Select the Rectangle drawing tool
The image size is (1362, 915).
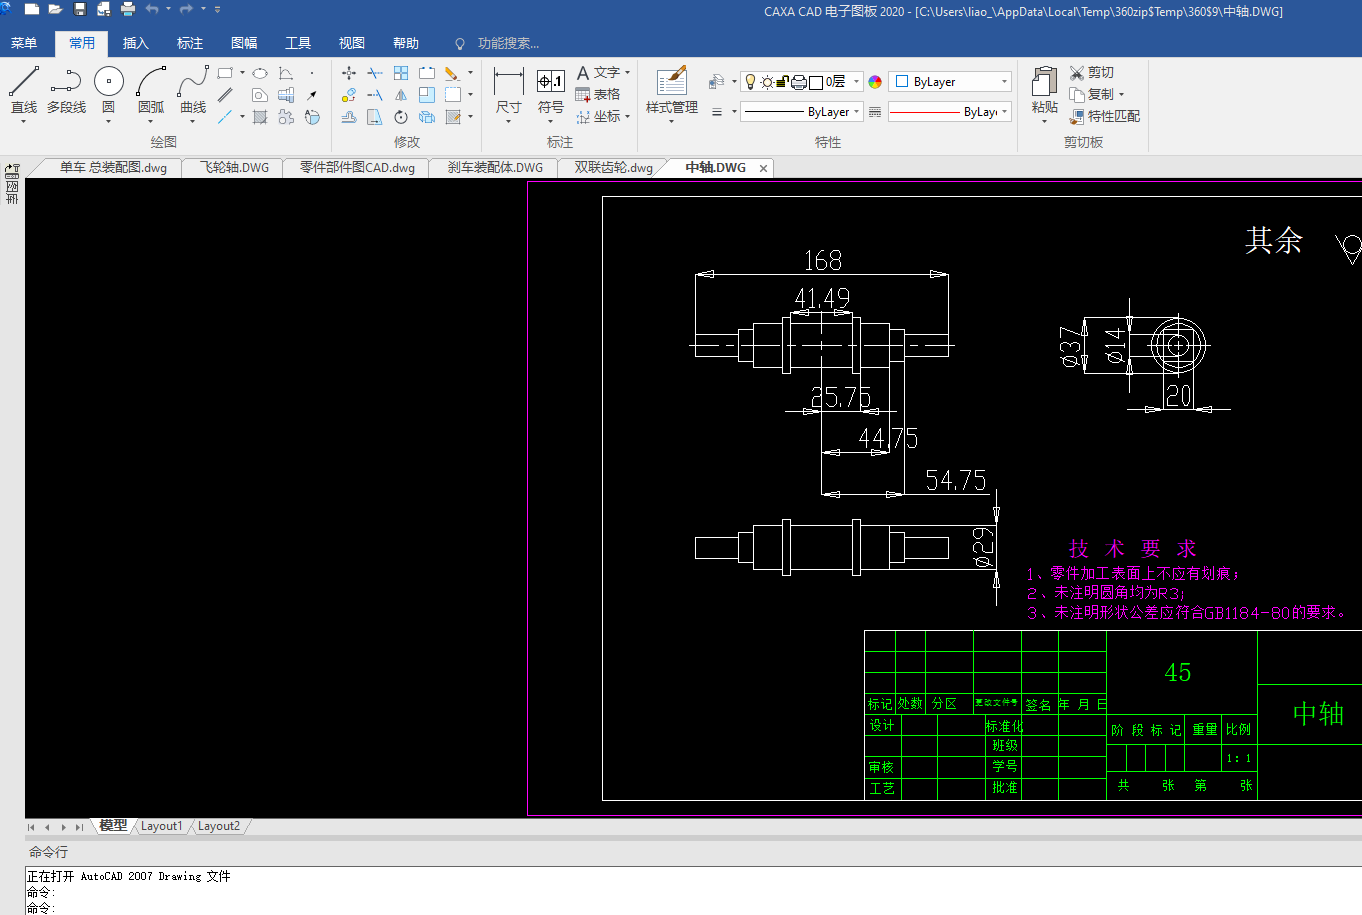click(x=225, y=73)
